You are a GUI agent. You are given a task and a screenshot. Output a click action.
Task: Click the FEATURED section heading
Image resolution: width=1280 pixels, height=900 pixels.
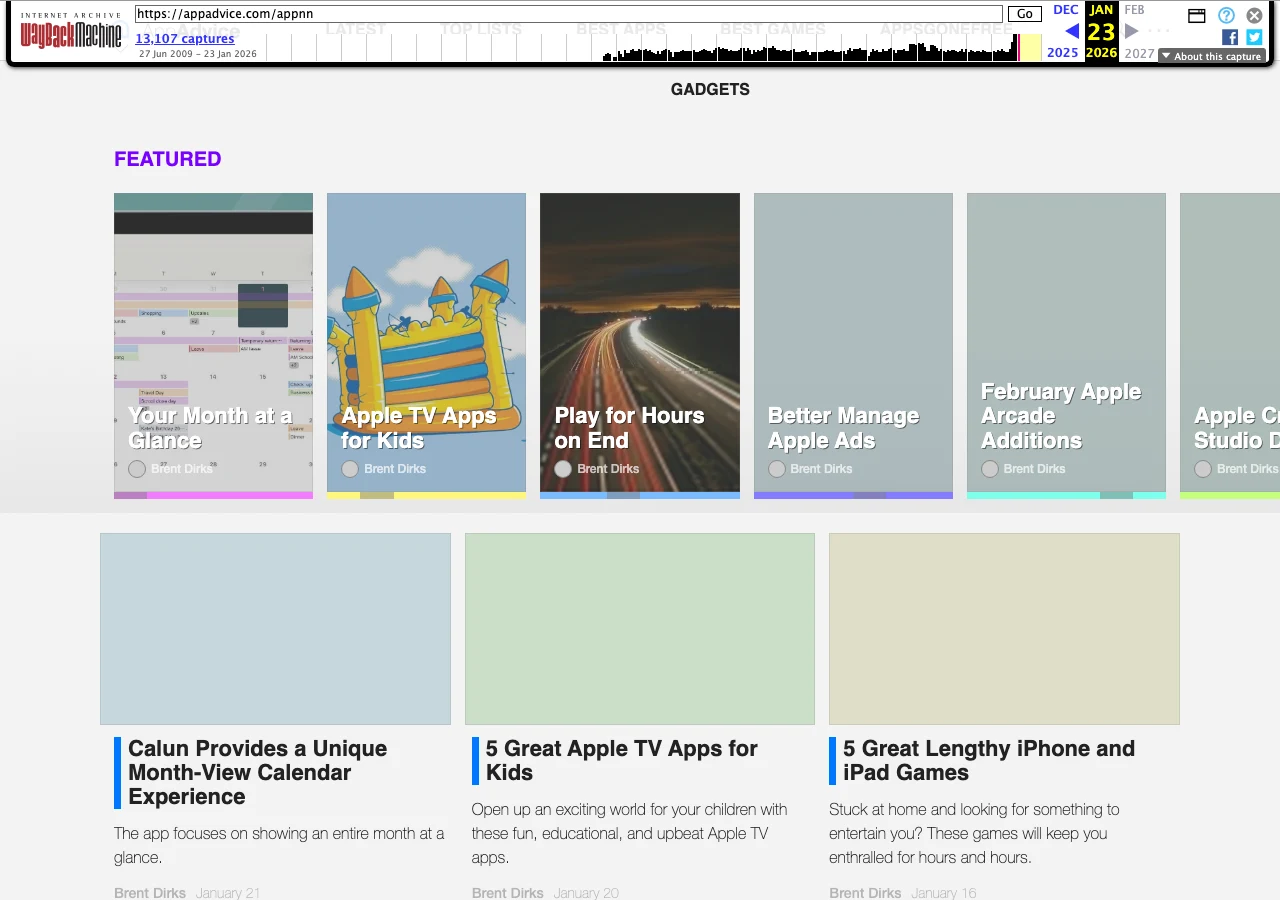168,159
